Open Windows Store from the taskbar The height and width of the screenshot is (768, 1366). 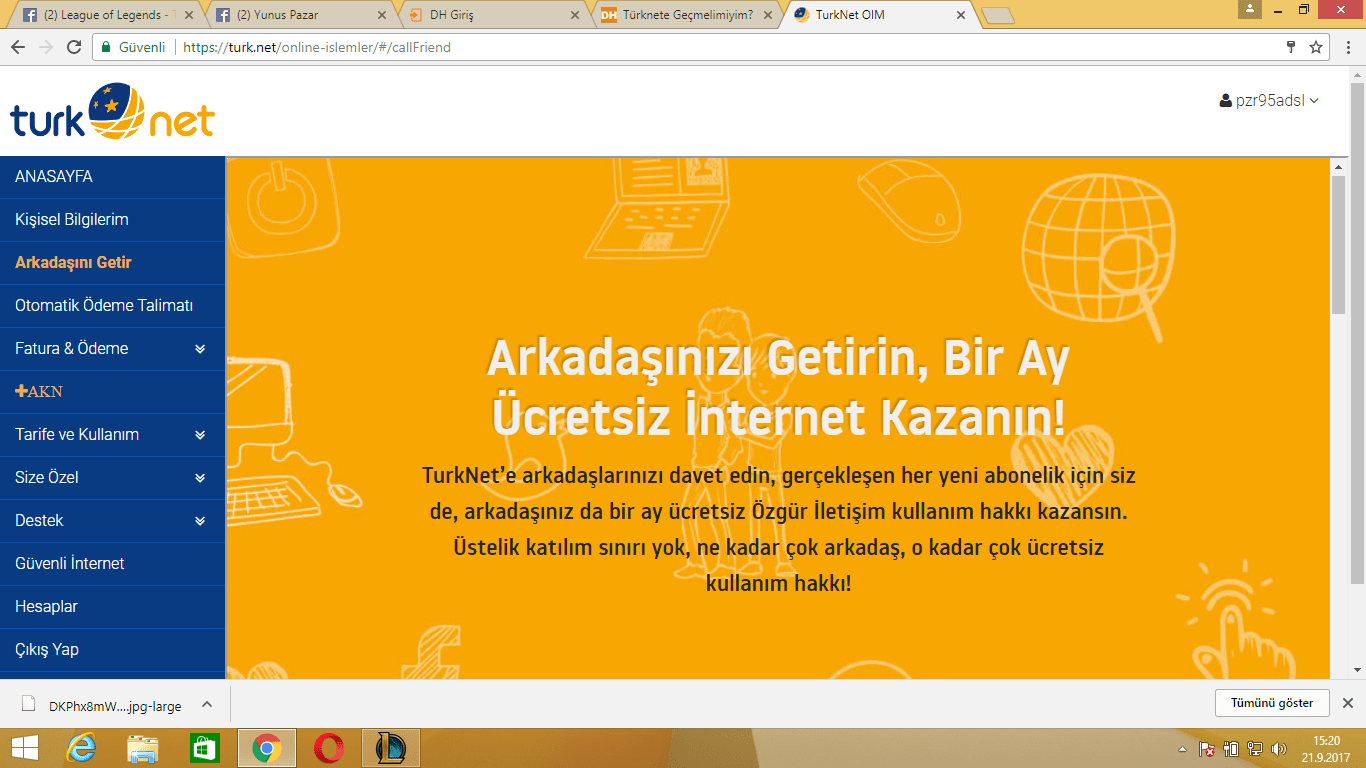(204, 748)
